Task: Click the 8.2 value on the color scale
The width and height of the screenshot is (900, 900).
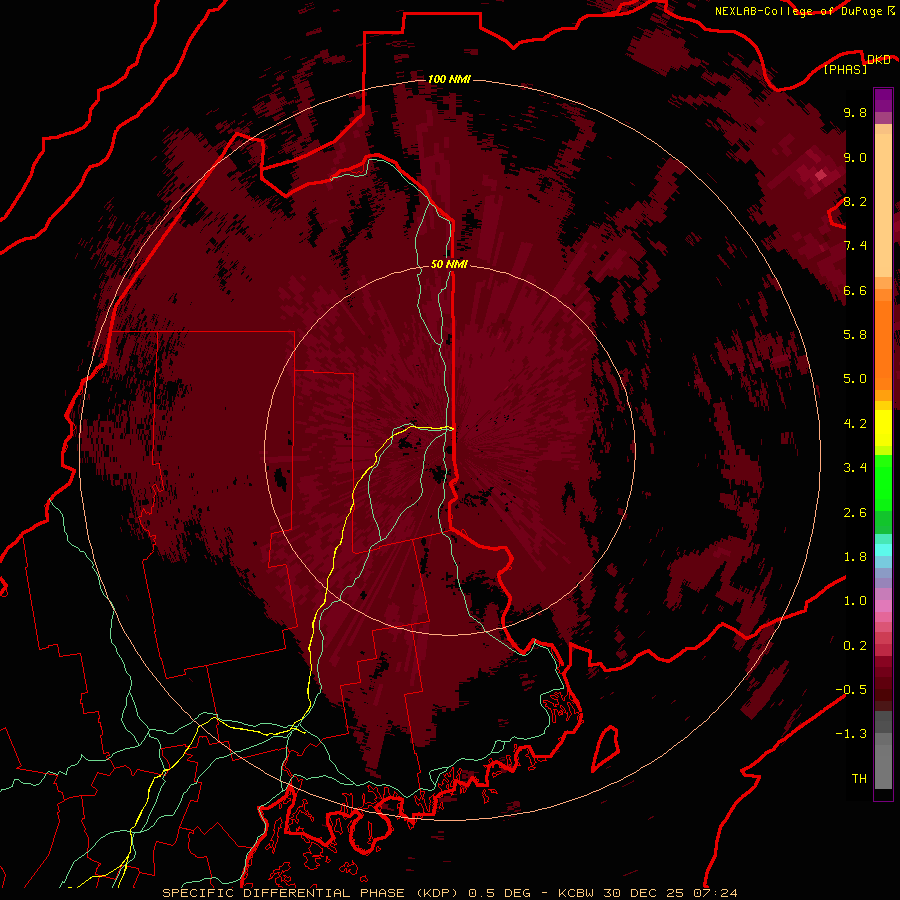Action: pos(855,201)
